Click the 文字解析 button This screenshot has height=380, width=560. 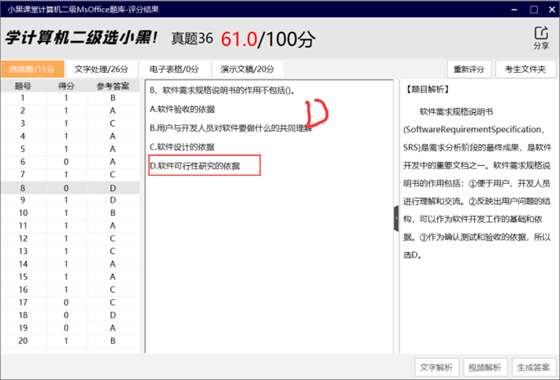(436, 367)
